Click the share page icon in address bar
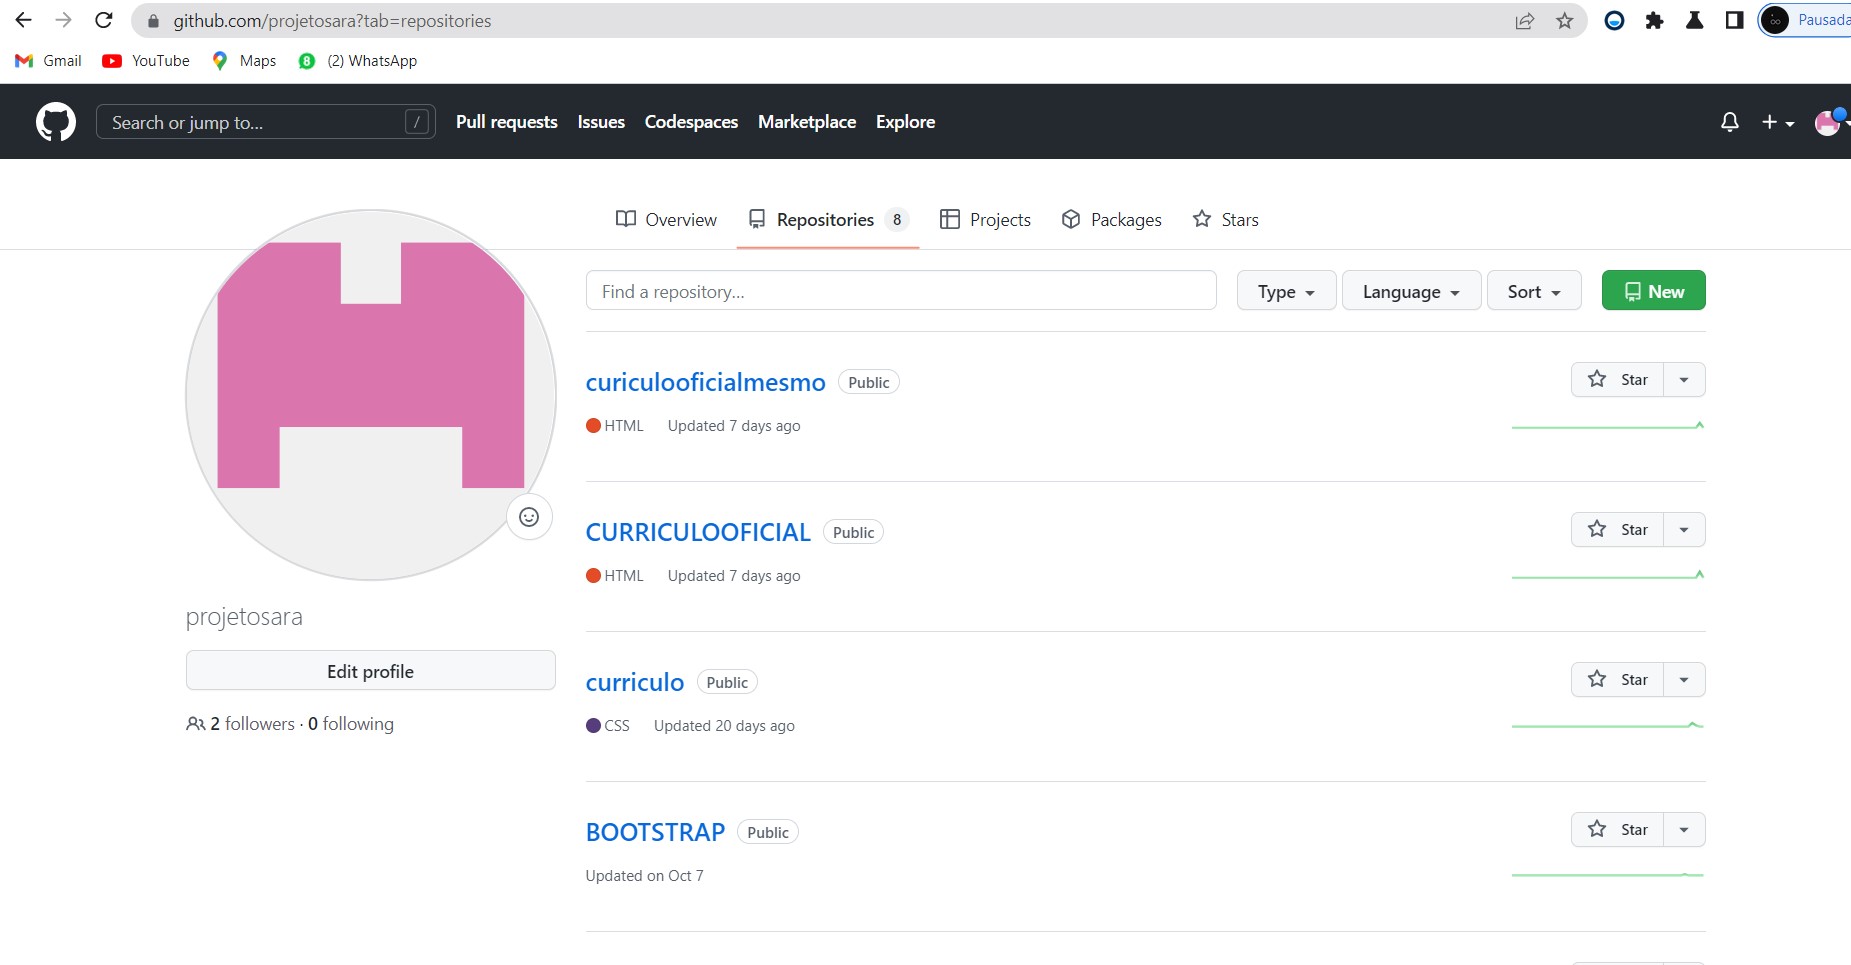 1525,21
